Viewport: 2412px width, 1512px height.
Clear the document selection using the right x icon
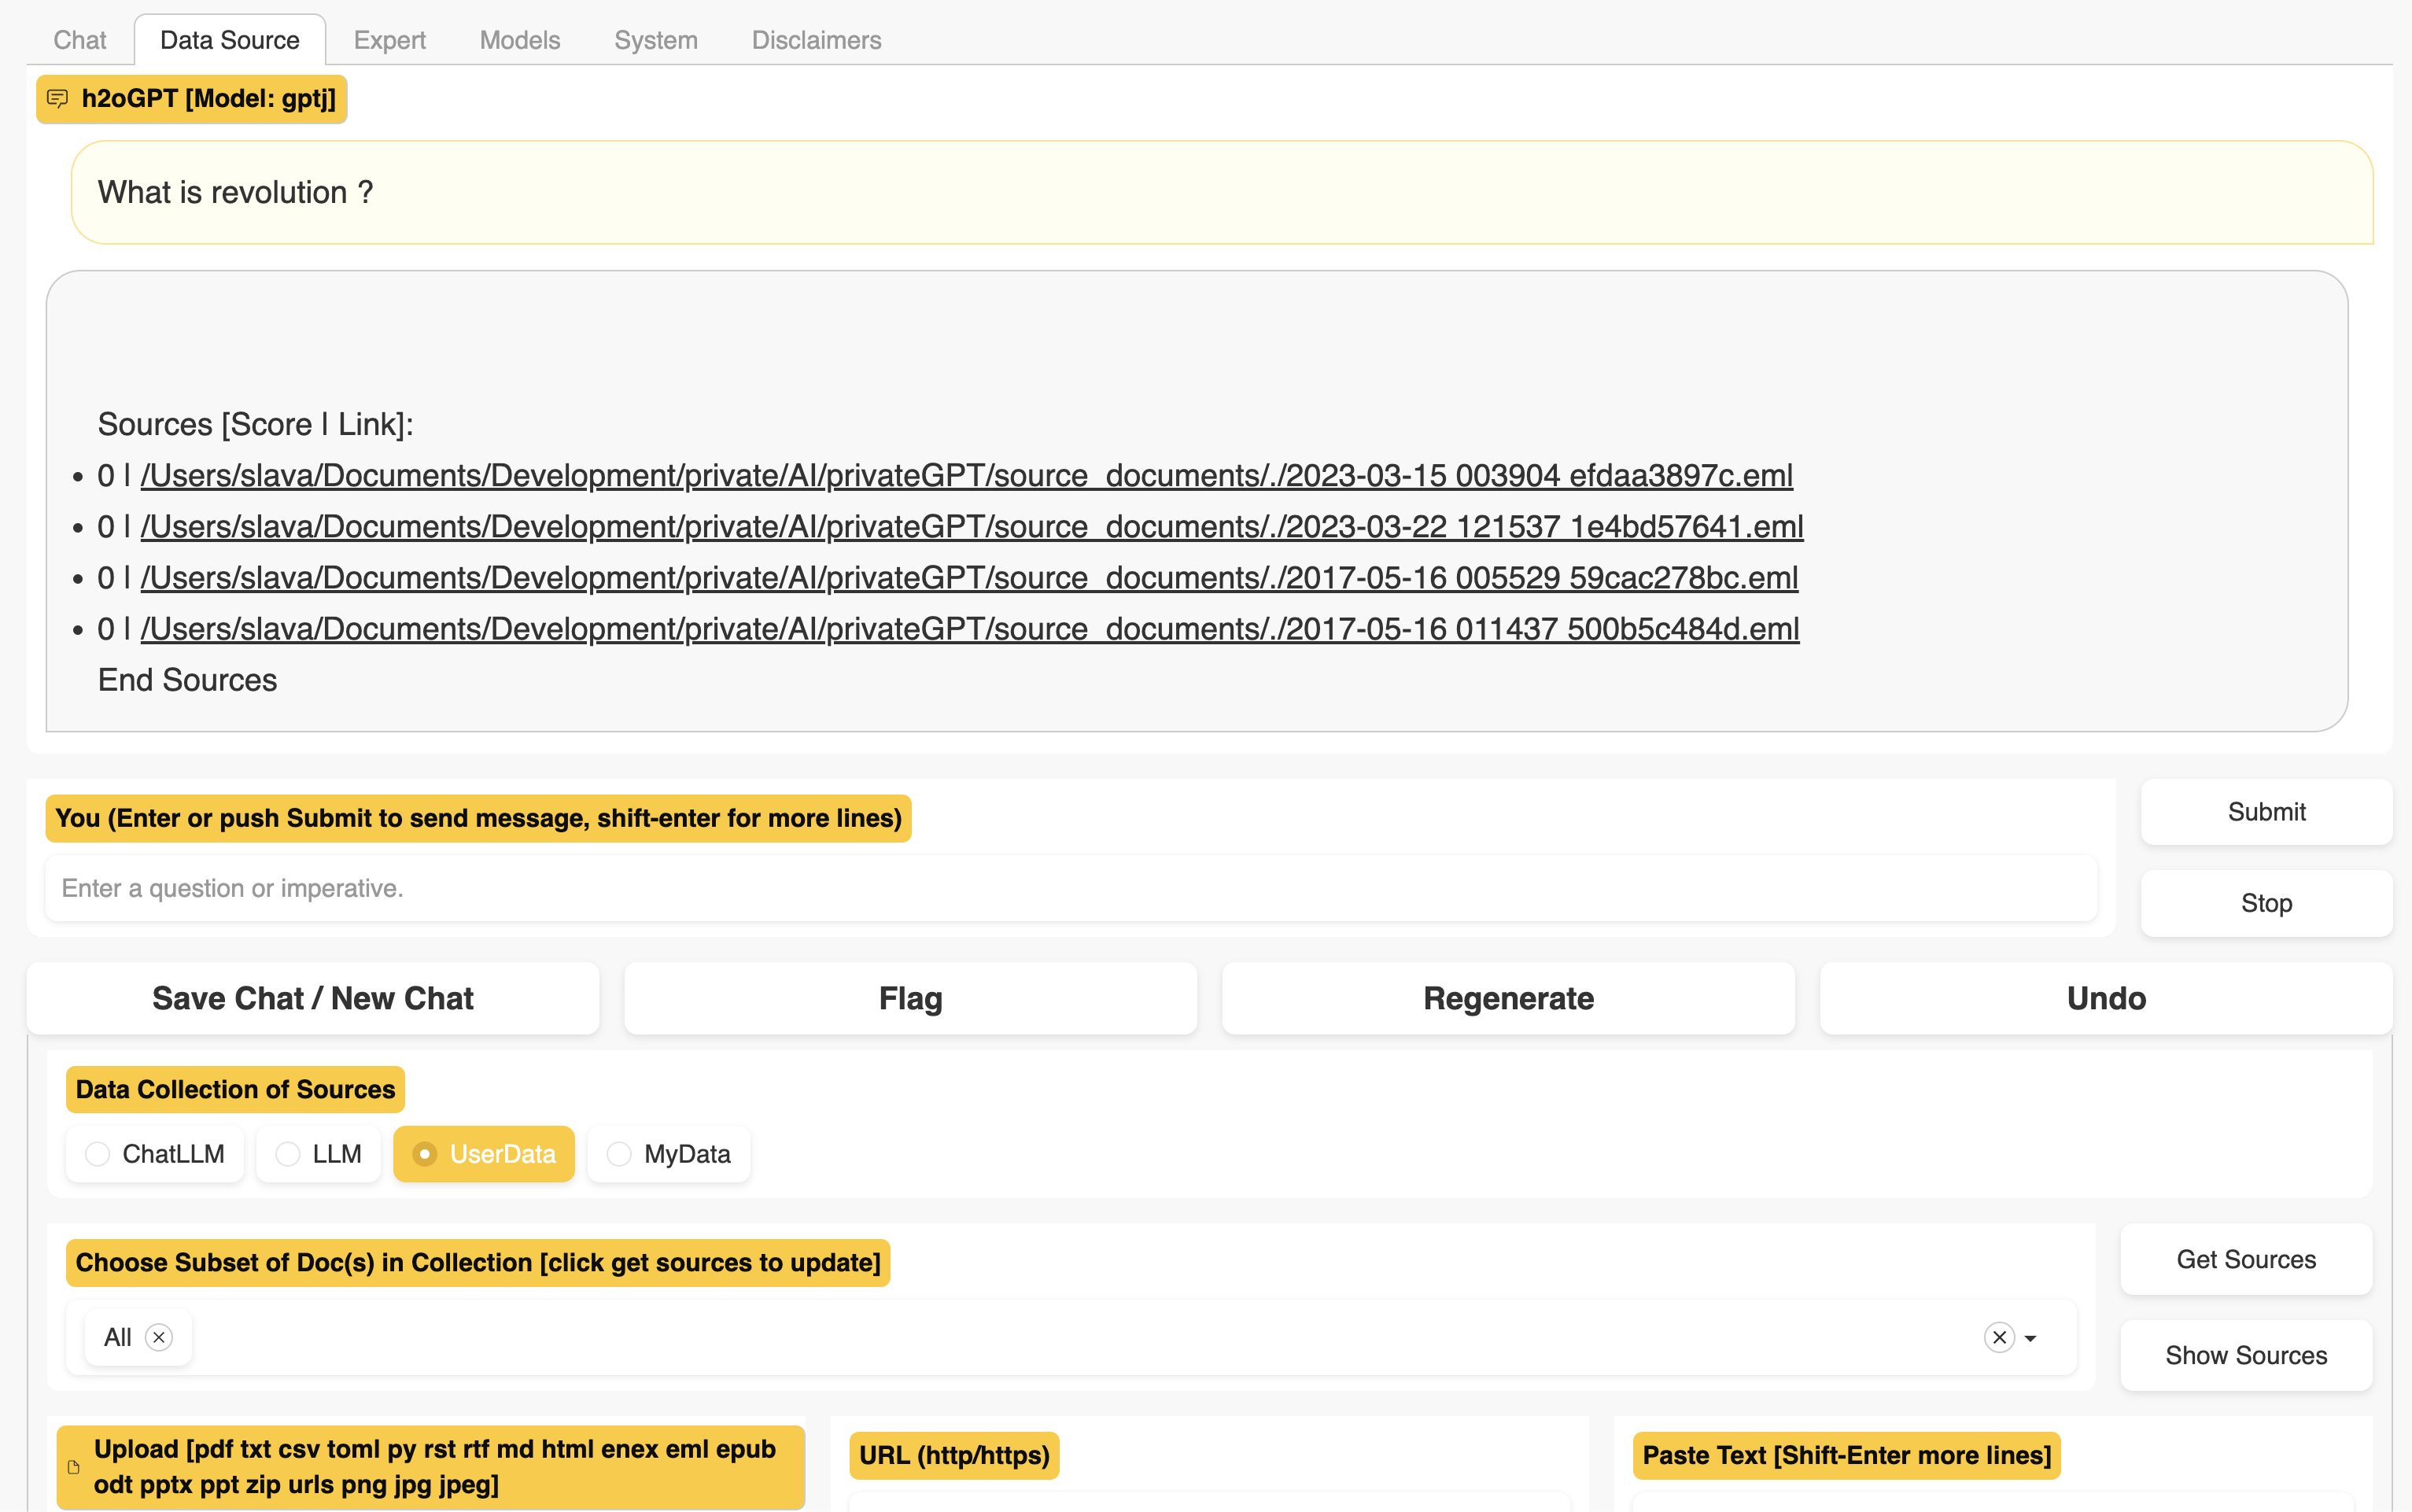click(1999, 1337)
